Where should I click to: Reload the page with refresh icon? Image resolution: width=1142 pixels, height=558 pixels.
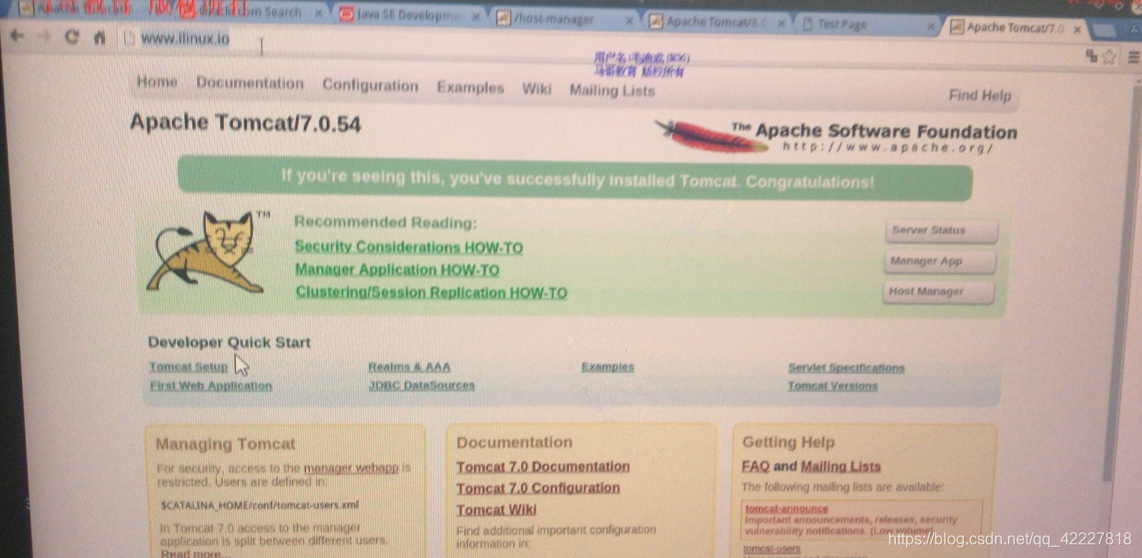coord(71,36)
